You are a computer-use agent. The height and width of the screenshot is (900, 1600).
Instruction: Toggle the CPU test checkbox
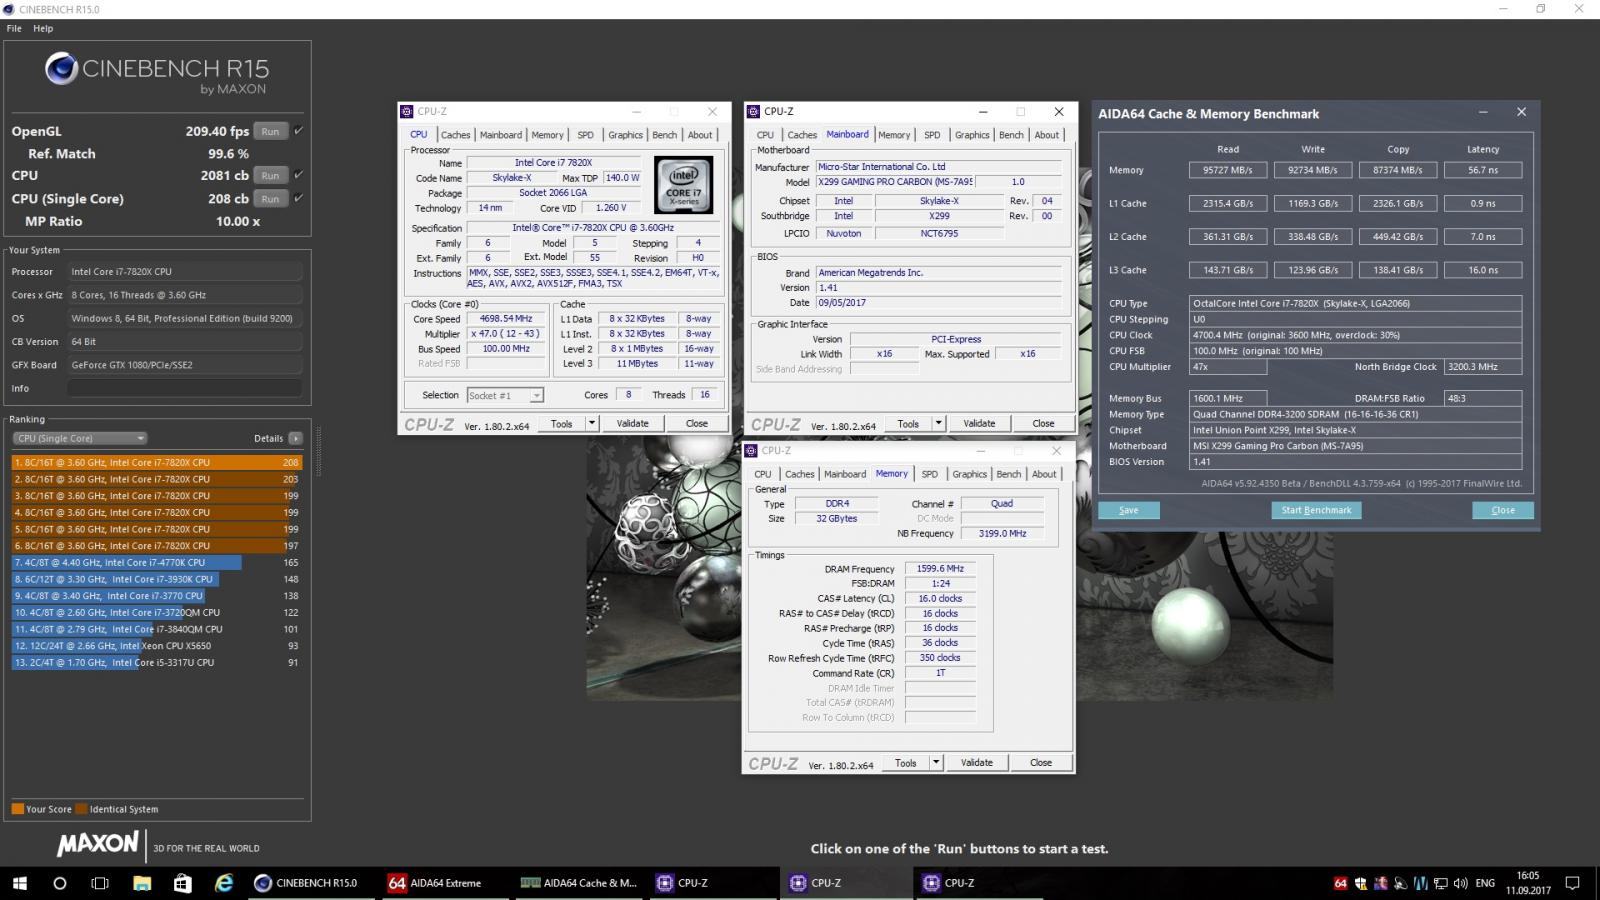(x=298, y=175)
